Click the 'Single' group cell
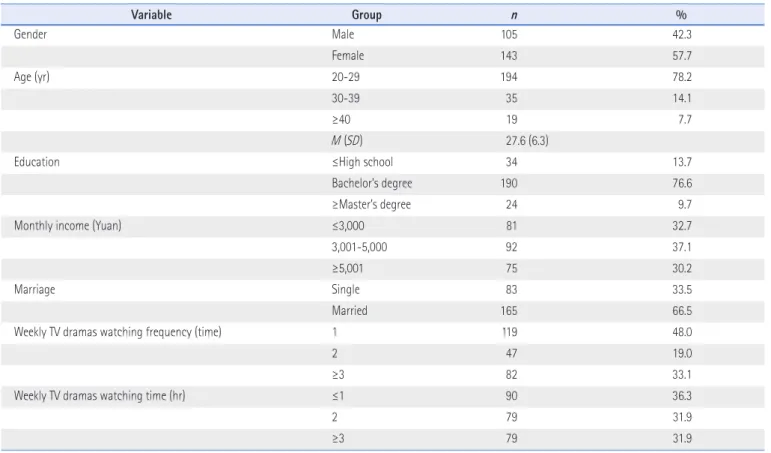 346,290
